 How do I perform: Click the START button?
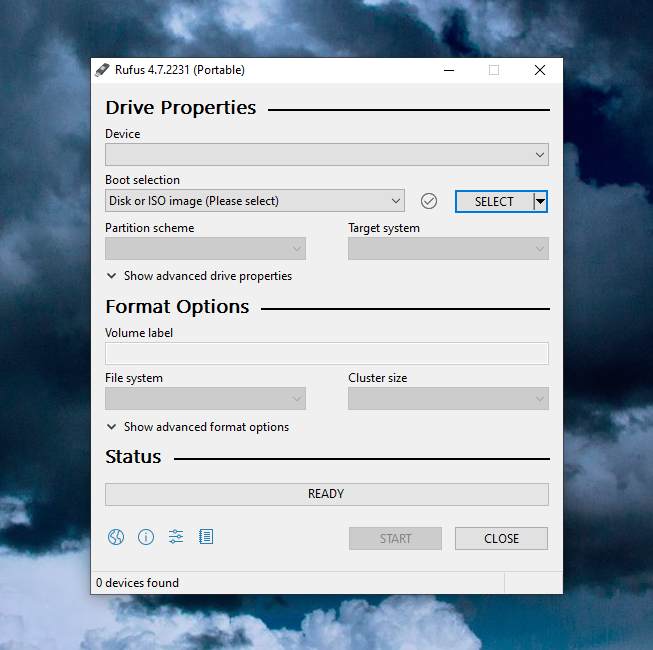[395, 538]
